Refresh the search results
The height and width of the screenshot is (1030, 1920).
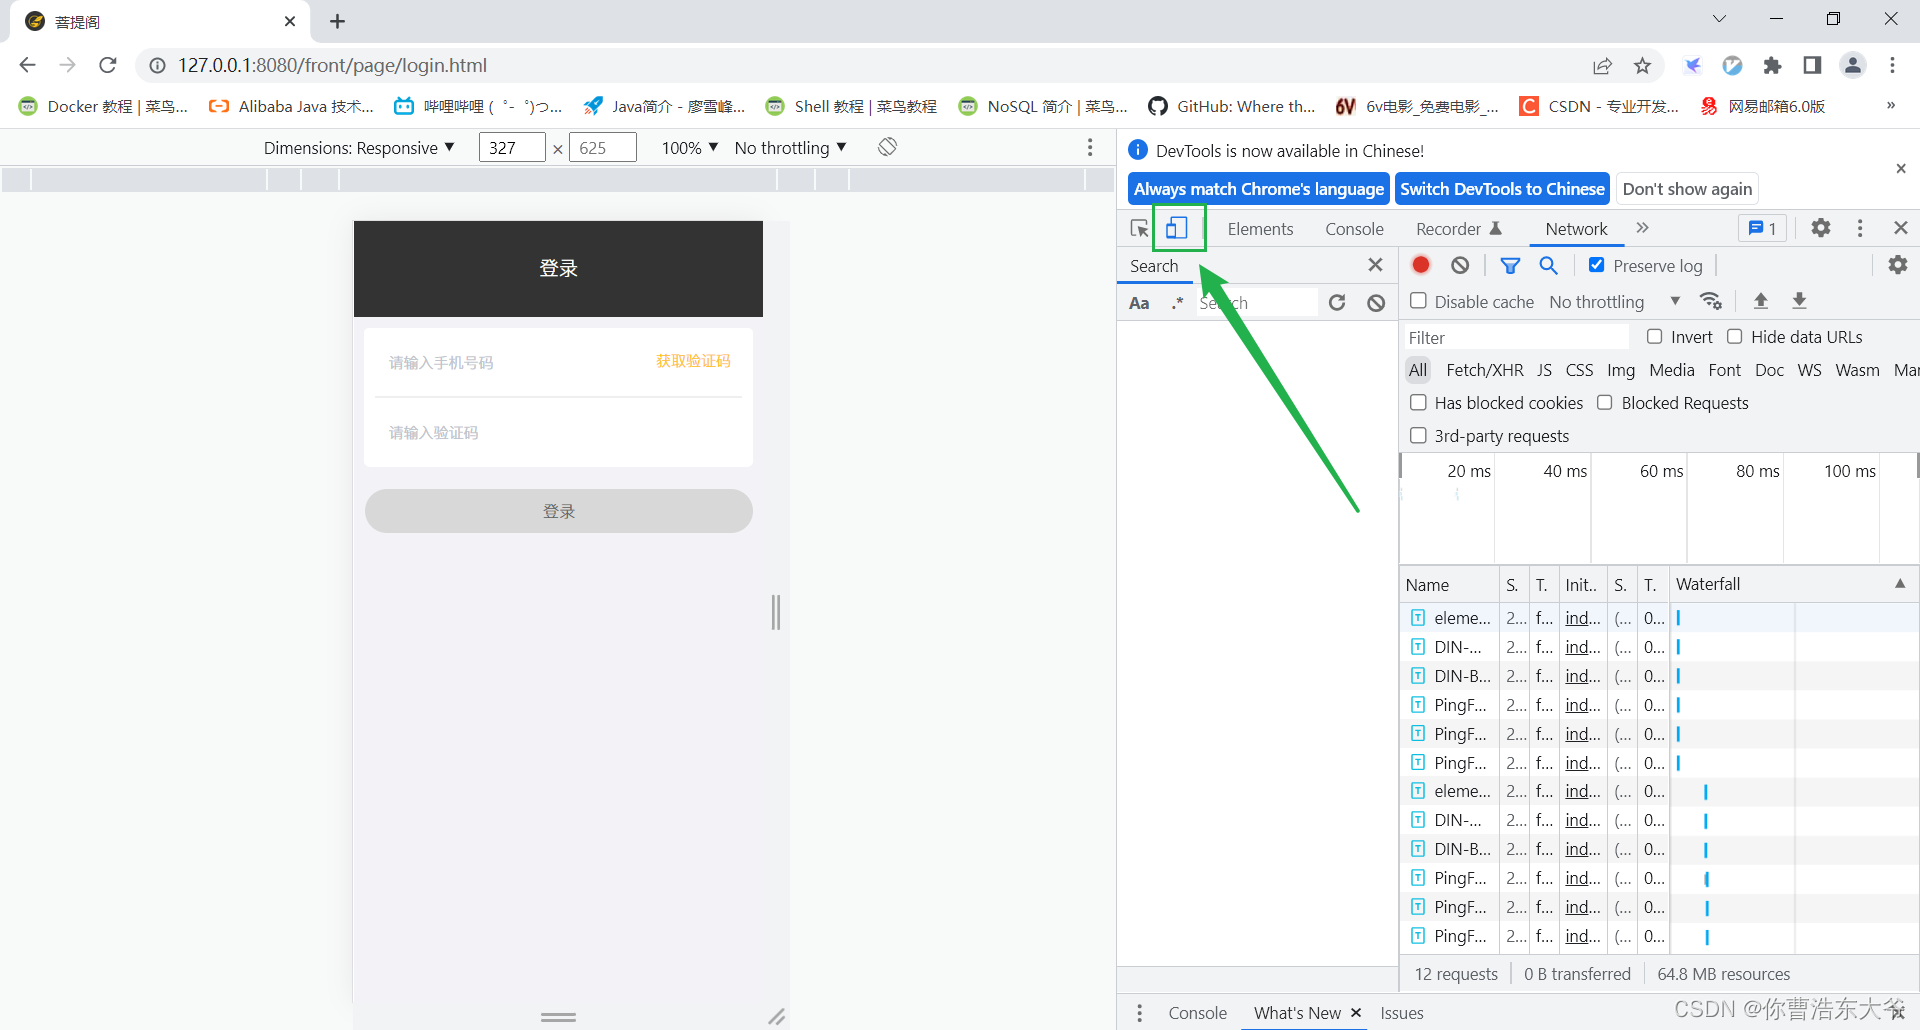pyautogui.click(x=1337, y=302)
